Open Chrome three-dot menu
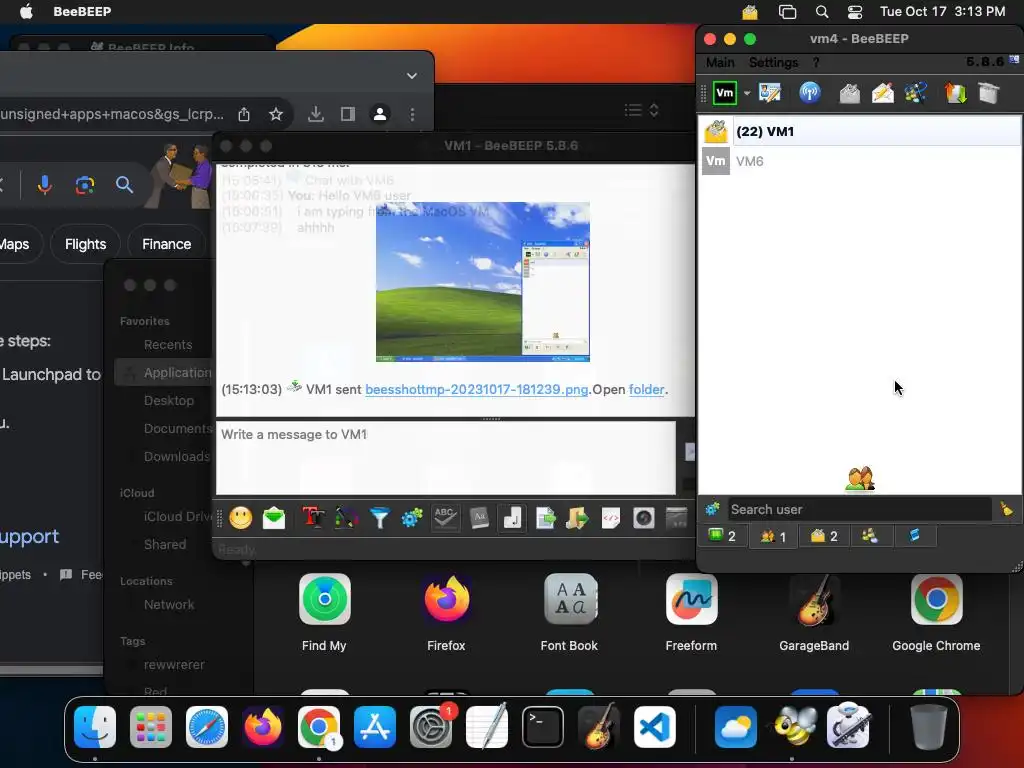Viewport: 1024px width, 768px height. [x=412, y=114]
